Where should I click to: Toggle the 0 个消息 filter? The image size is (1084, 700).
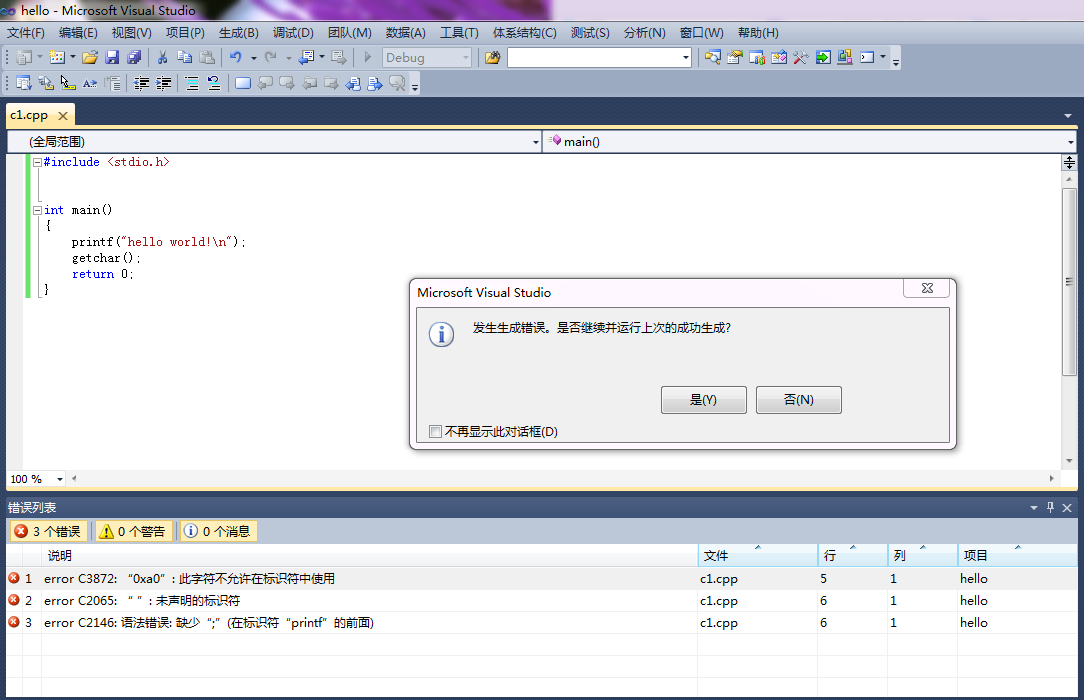pyautogui.click(x=218, y=531)
